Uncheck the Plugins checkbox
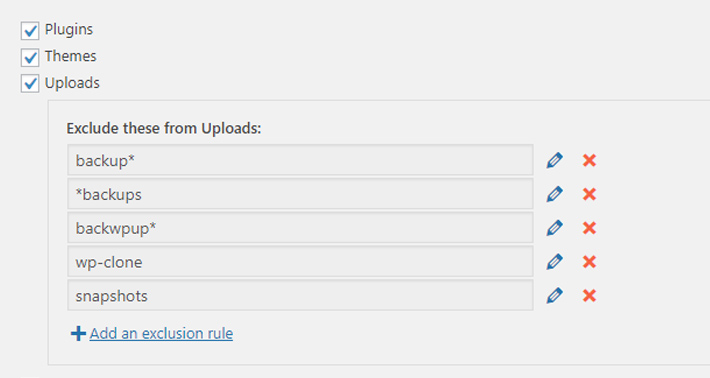Viewport: 710px width, 378px height. pos(30,31)
